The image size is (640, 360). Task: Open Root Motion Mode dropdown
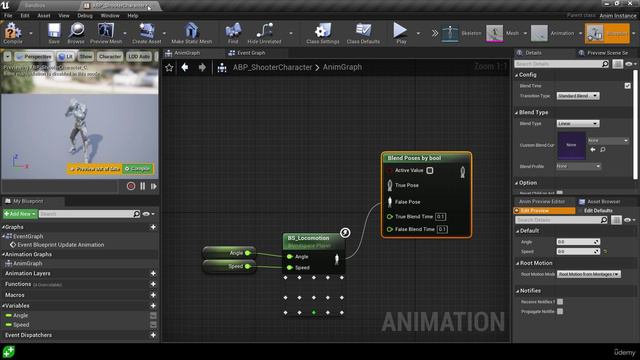point(589,274)
